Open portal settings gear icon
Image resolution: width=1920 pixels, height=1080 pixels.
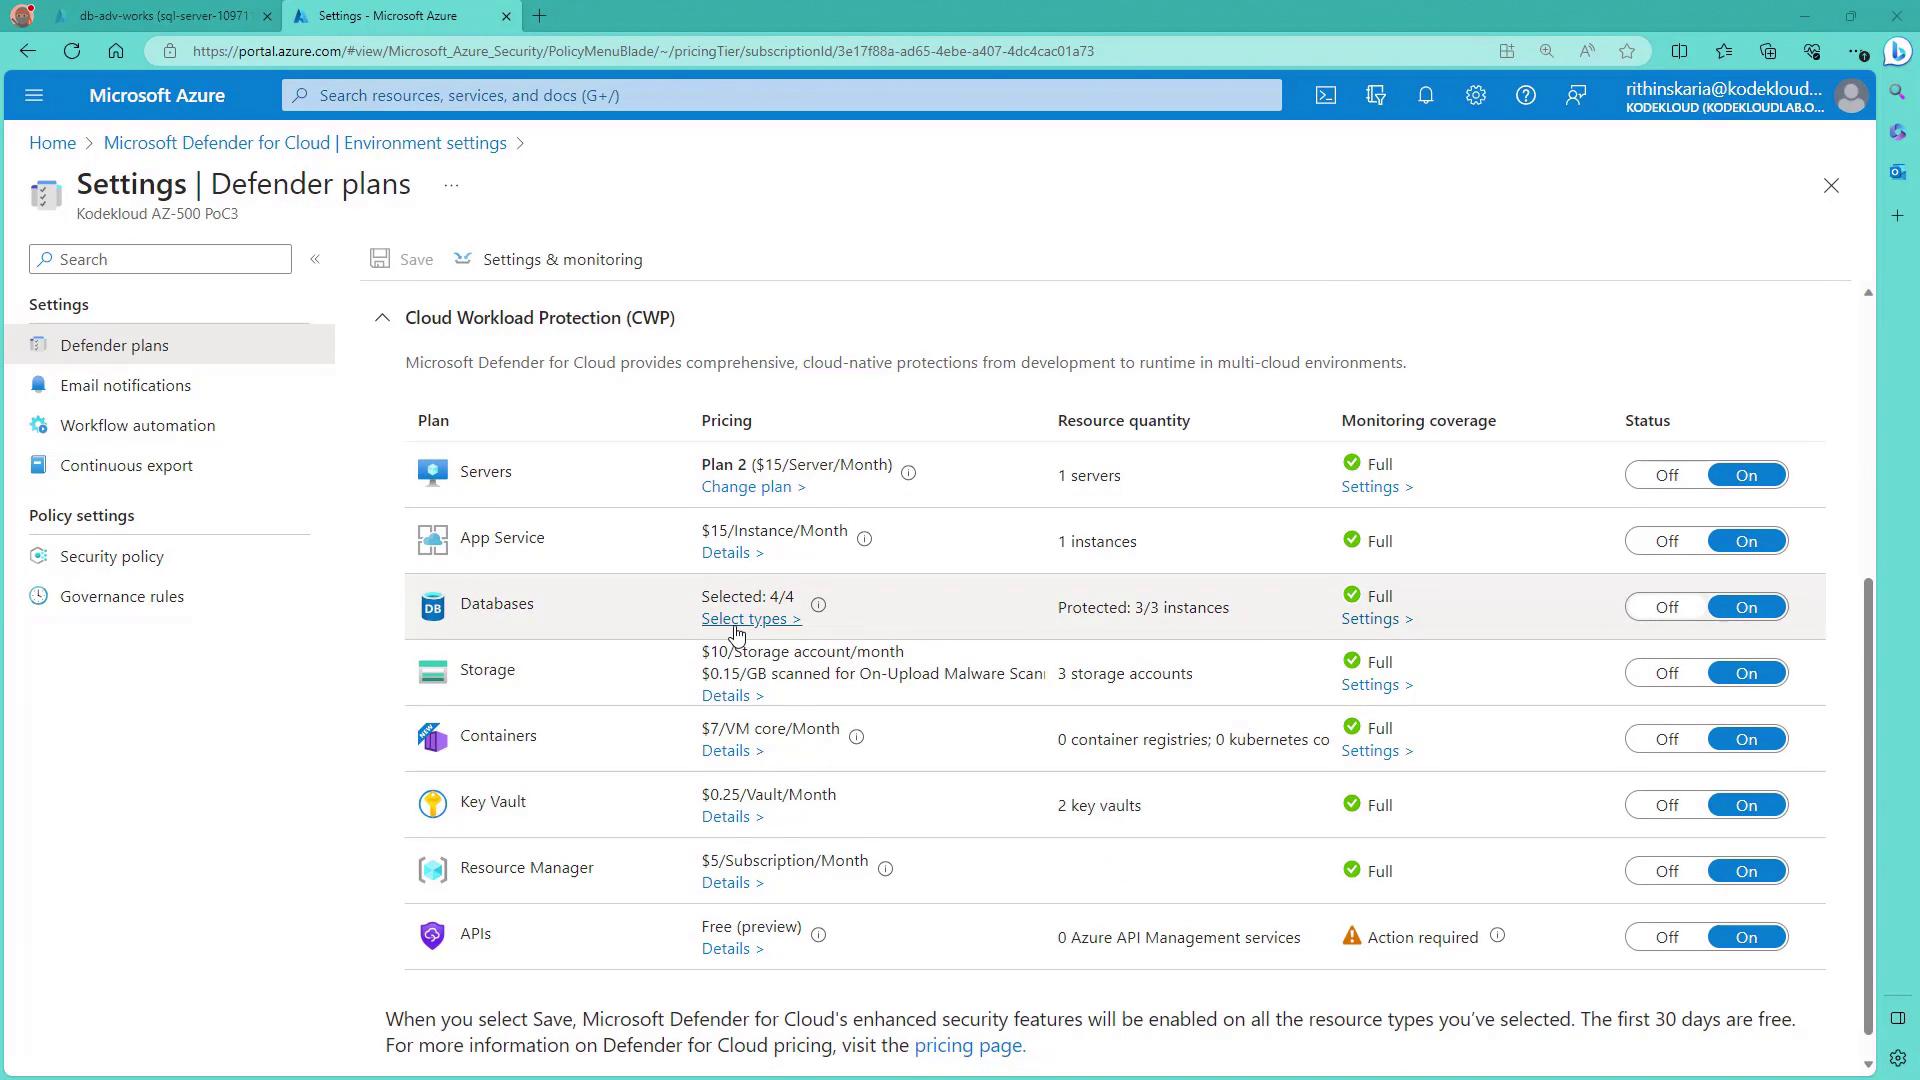(1475, 96)
